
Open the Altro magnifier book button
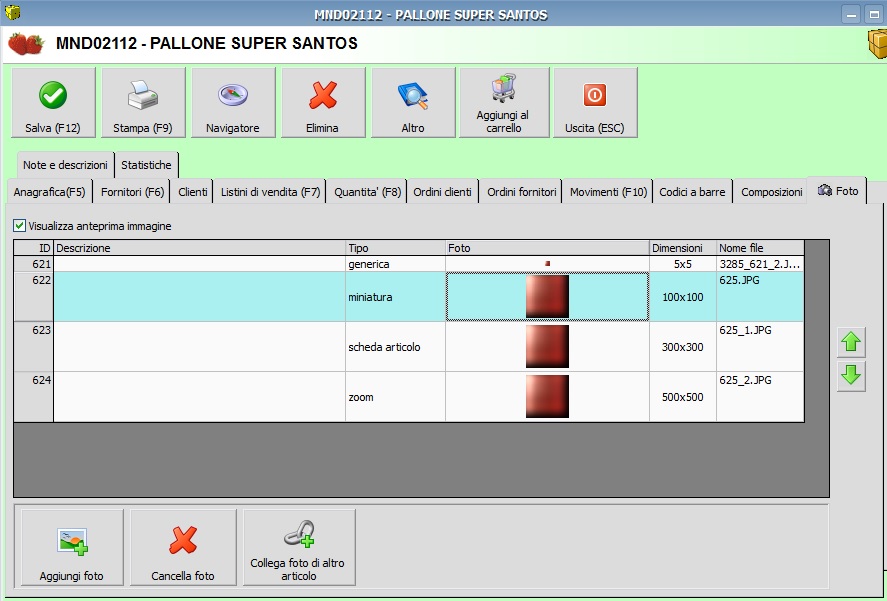413,102
